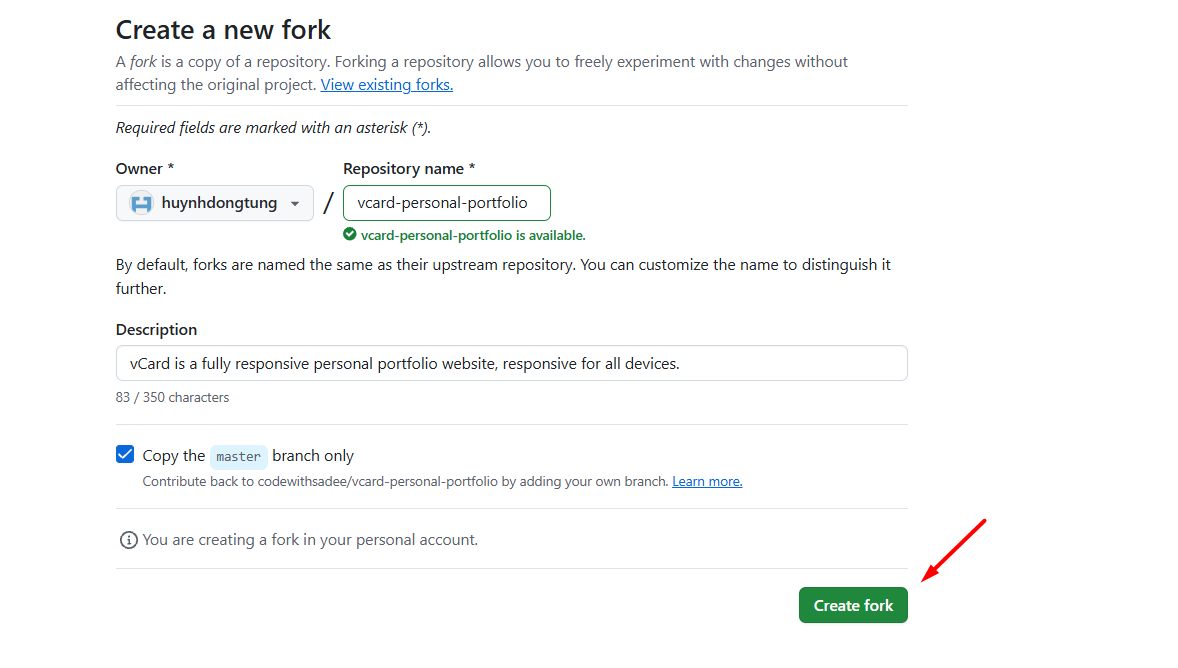Click the slash separator between owner and repository
1178x668 pixels.
(x=328, y=202)
